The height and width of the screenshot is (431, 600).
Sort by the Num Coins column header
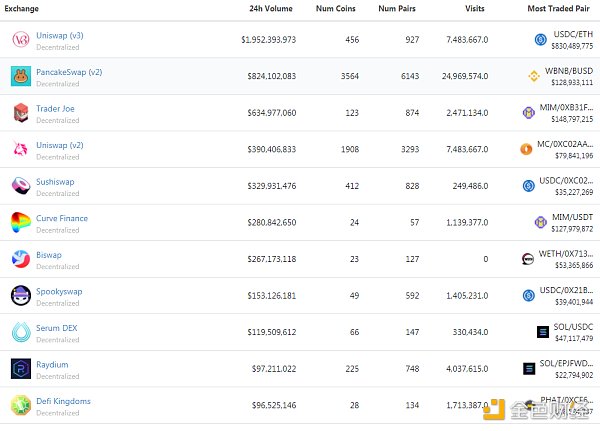336,8
